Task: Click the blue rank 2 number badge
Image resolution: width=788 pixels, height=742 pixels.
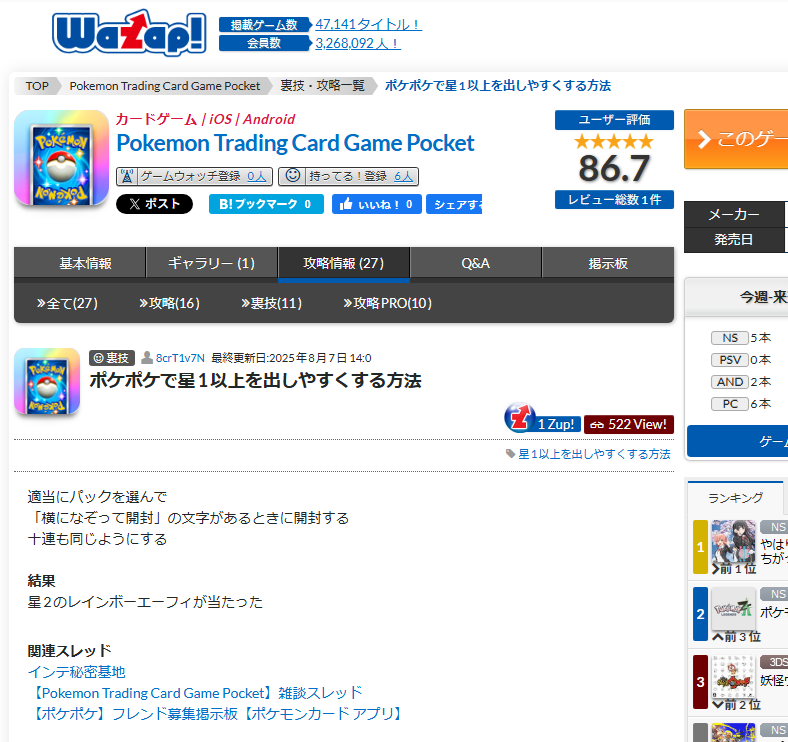Action: point(701,614)
